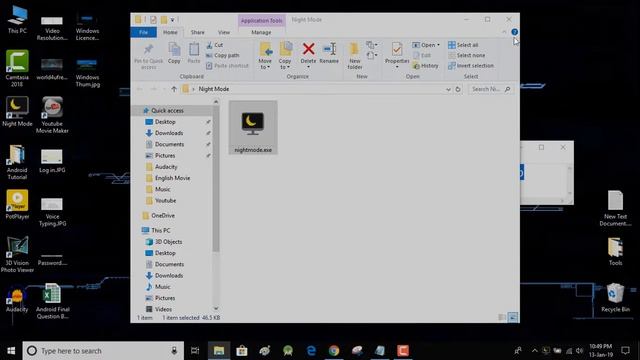Switch to details view button
Screen dimensions: 640x360
click(502, 318)
